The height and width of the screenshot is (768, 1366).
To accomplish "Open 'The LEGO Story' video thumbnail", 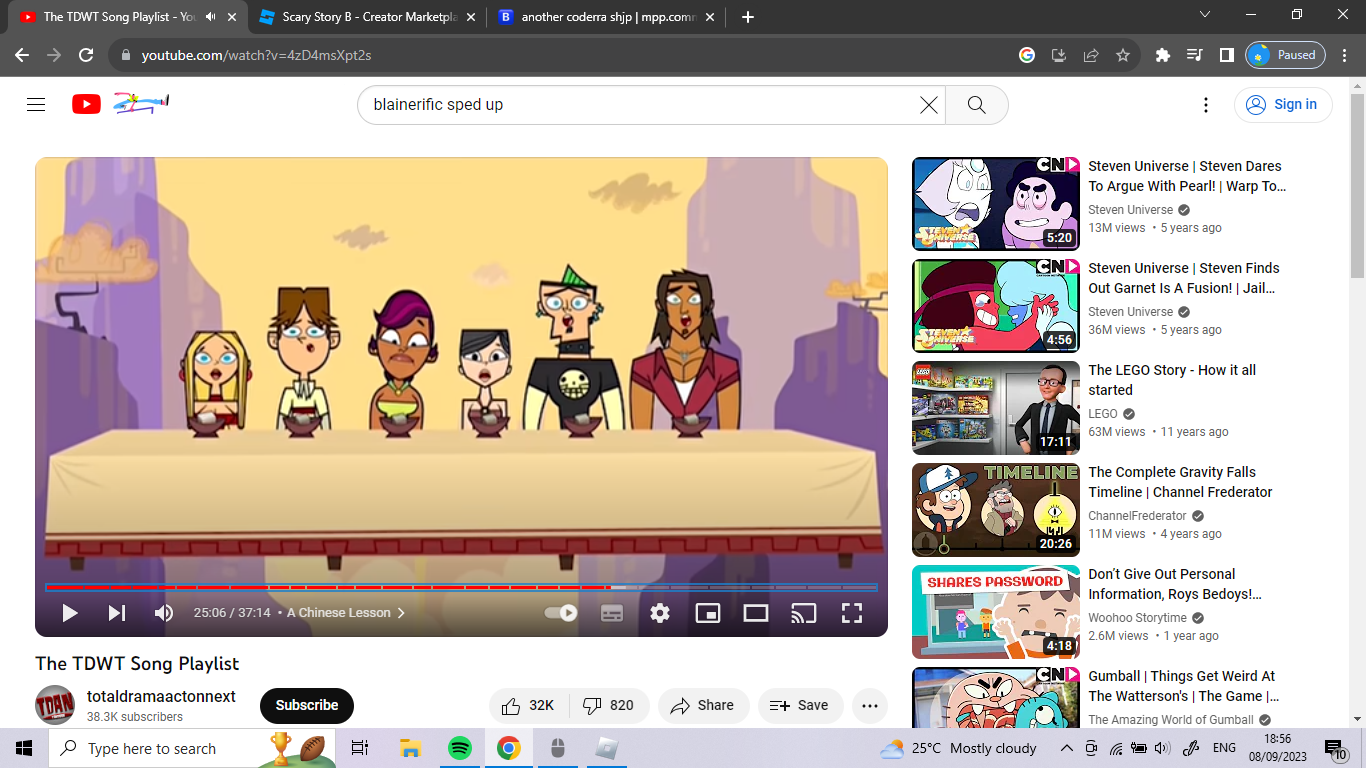I will point(996,407).
